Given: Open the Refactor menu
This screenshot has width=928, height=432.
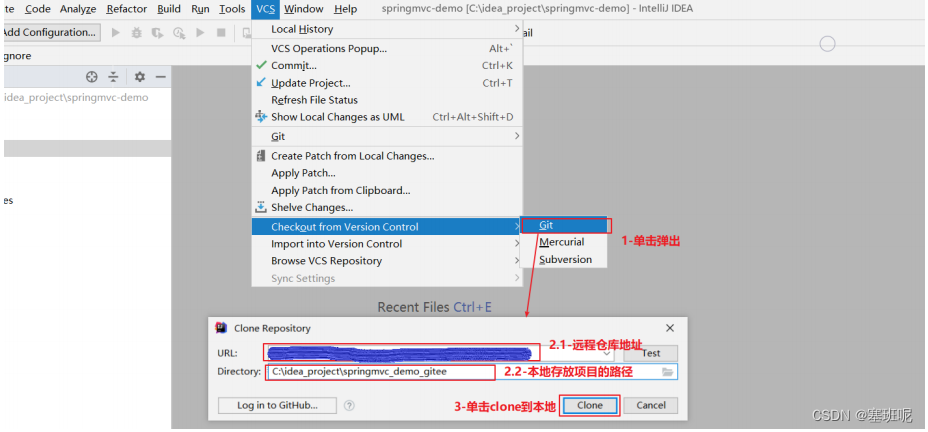Looking at the screenshot, I should tap(126, 9).
